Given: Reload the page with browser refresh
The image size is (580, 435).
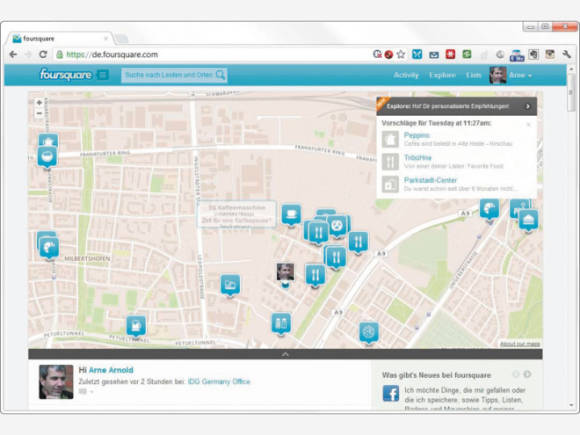Looking at the screenshot, I should click(x=43, y=55).
